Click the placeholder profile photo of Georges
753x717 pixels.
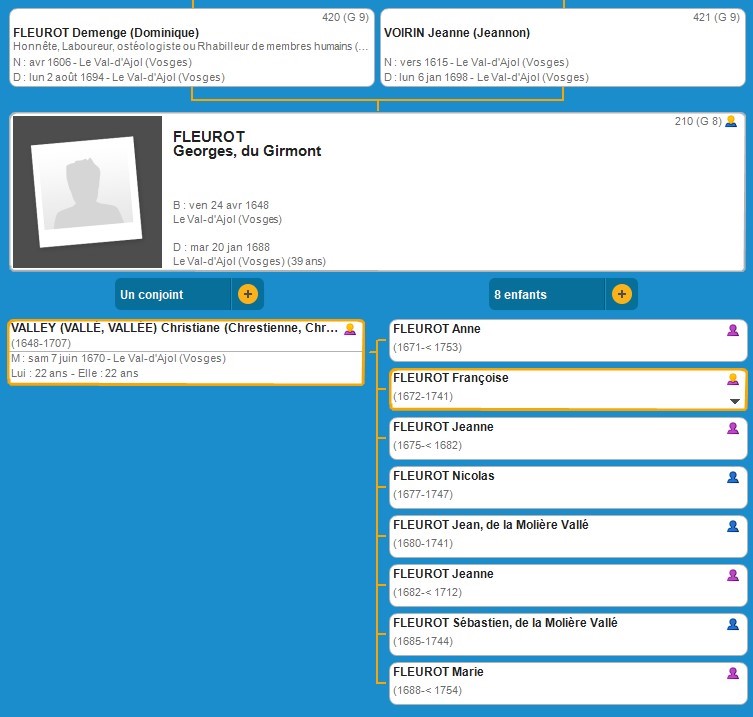coord(87,192)
